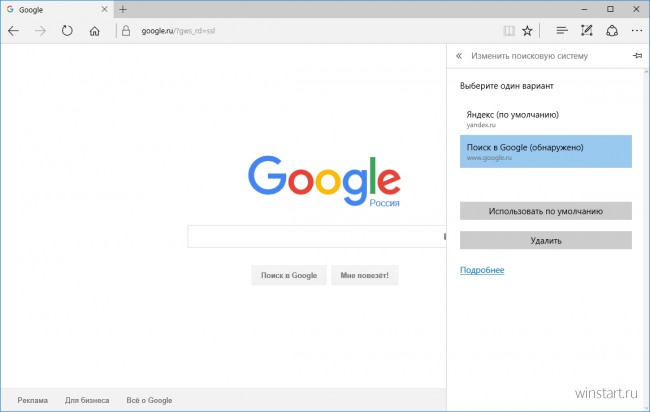Viewport: 650px width, 412px height.
Task: Pin the settings panel
Action: pos(638,56)
